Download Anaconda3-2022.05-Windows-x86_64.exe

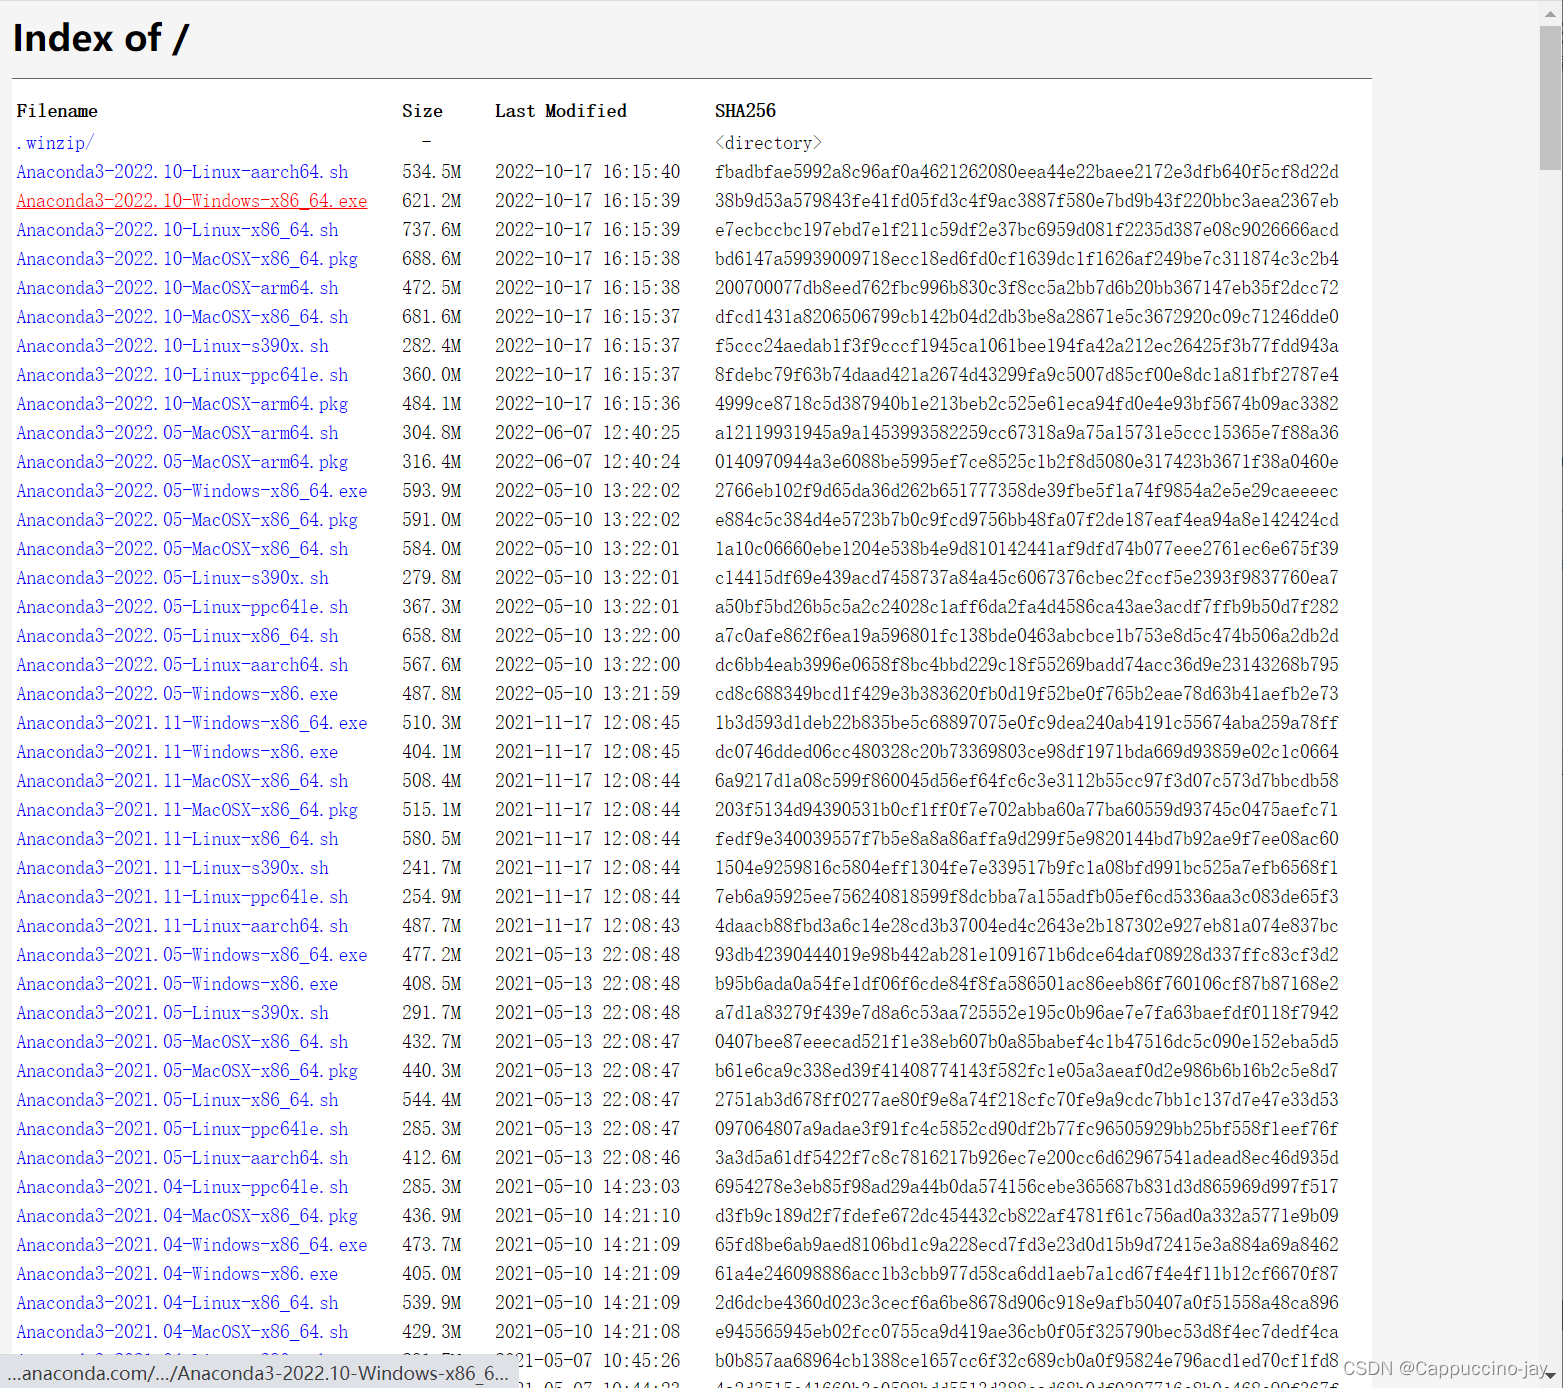click(x=192, y=491)
